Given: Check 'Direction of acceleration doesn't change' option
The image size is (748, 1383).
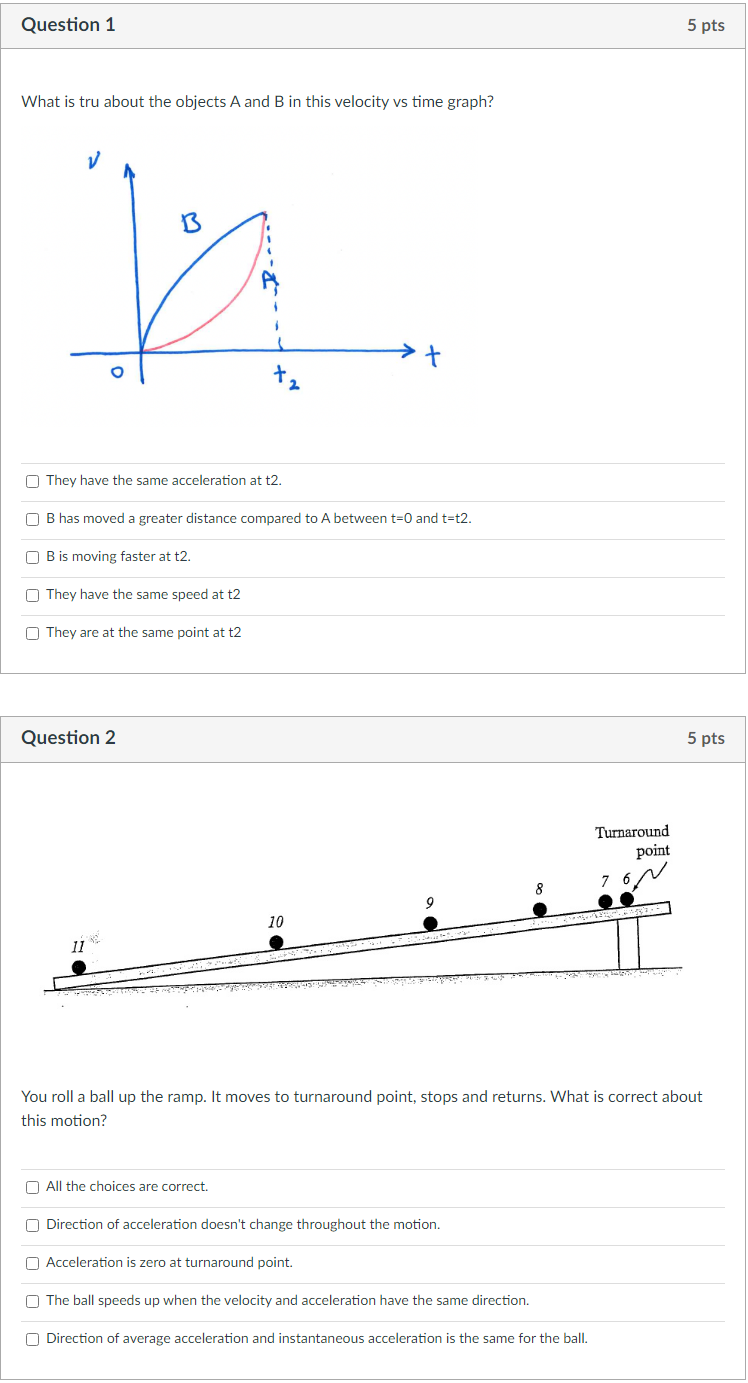Looking at the screenshot, I should click(32, 1224).
